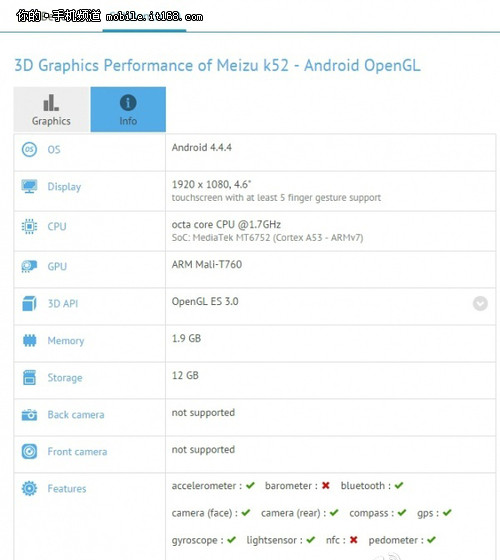Click the green check beside gps
The image size is (500, 560).
click(x=447, y=513)
